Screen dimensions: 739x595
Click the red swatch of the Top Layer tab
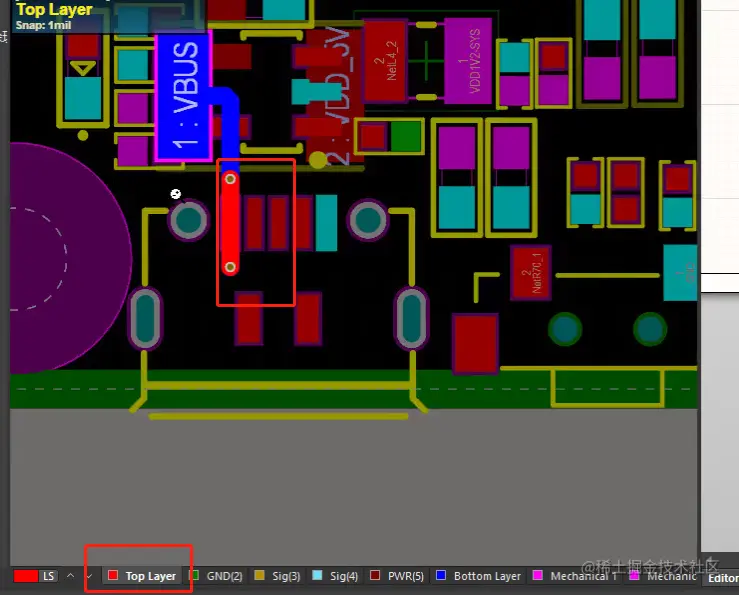[x=113, y=575]
